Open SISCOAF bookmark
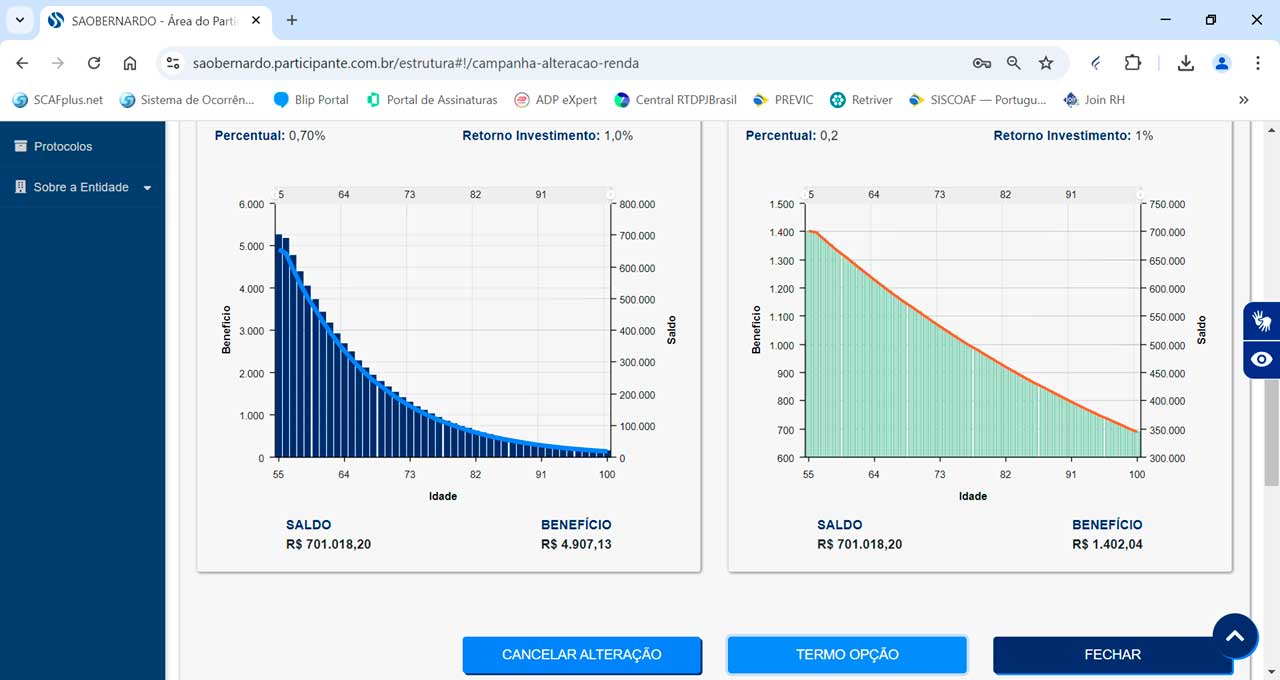This screenshot has width=1280, height=680. click(x=978, y=100)
